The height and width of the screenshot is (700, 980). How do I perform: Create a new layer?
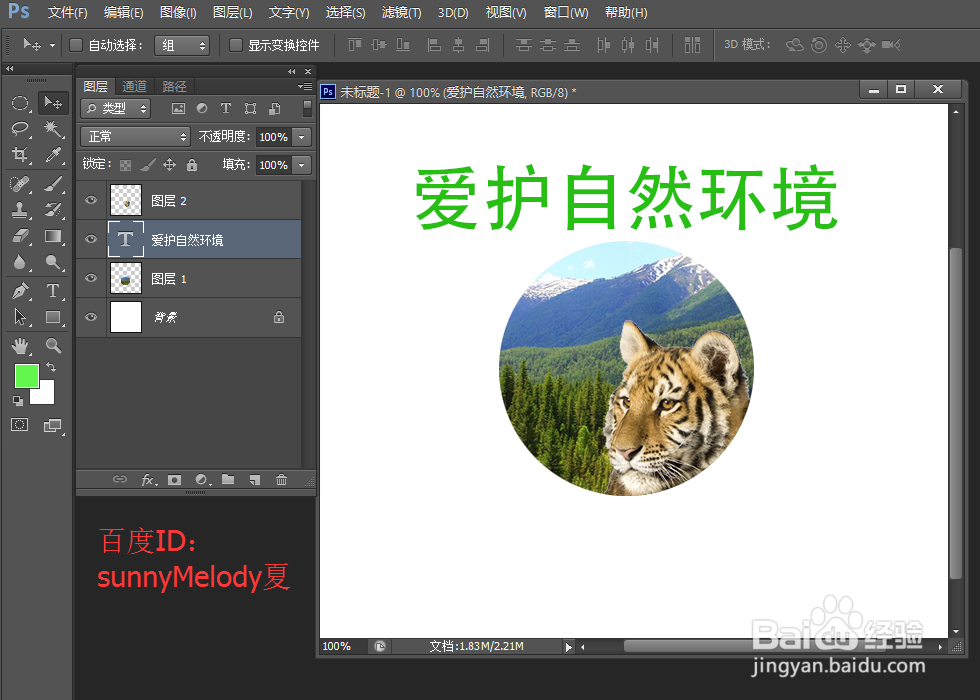254,479
